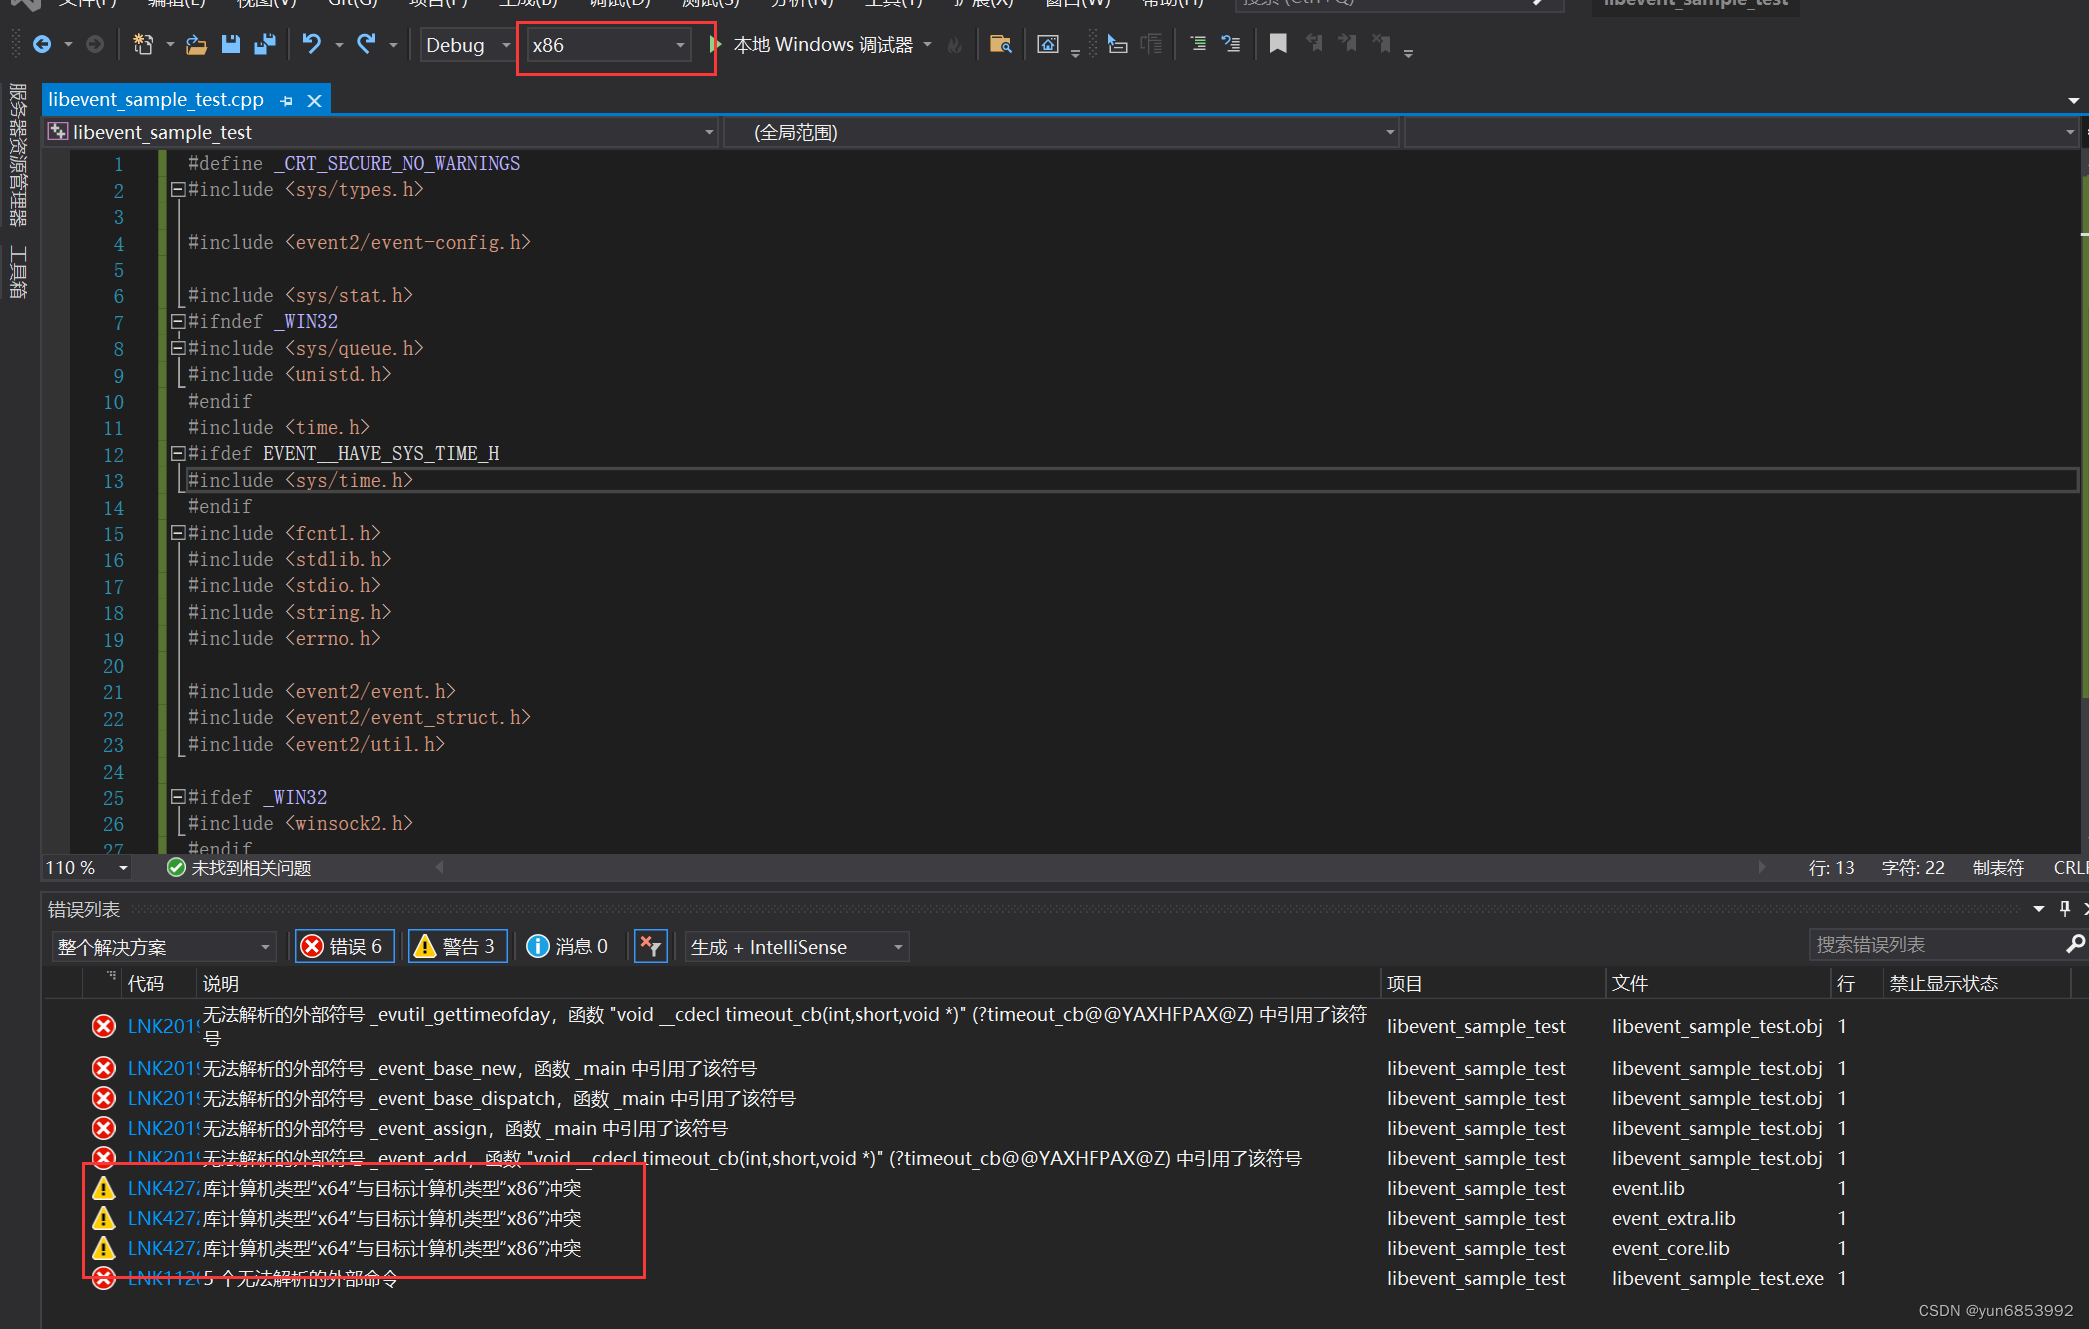Pin the error list panel
Screen dimensions: 2089x1329
2065,909
